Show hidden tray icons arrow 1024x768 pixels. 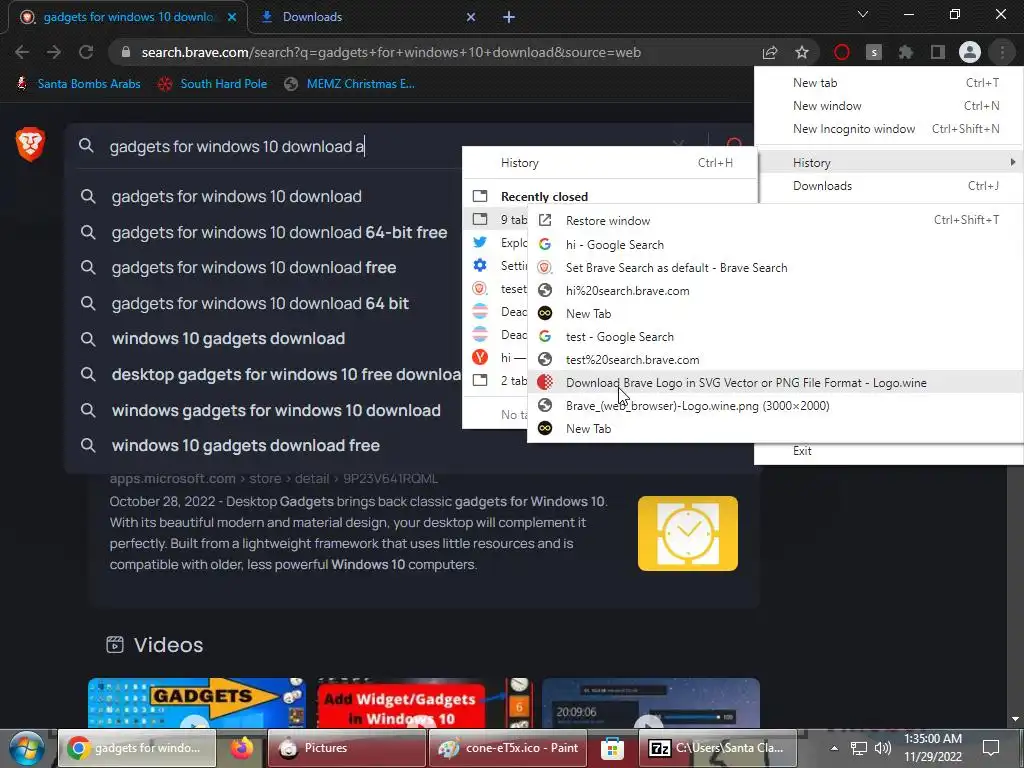pyautogui.click(x=834, y=748)
